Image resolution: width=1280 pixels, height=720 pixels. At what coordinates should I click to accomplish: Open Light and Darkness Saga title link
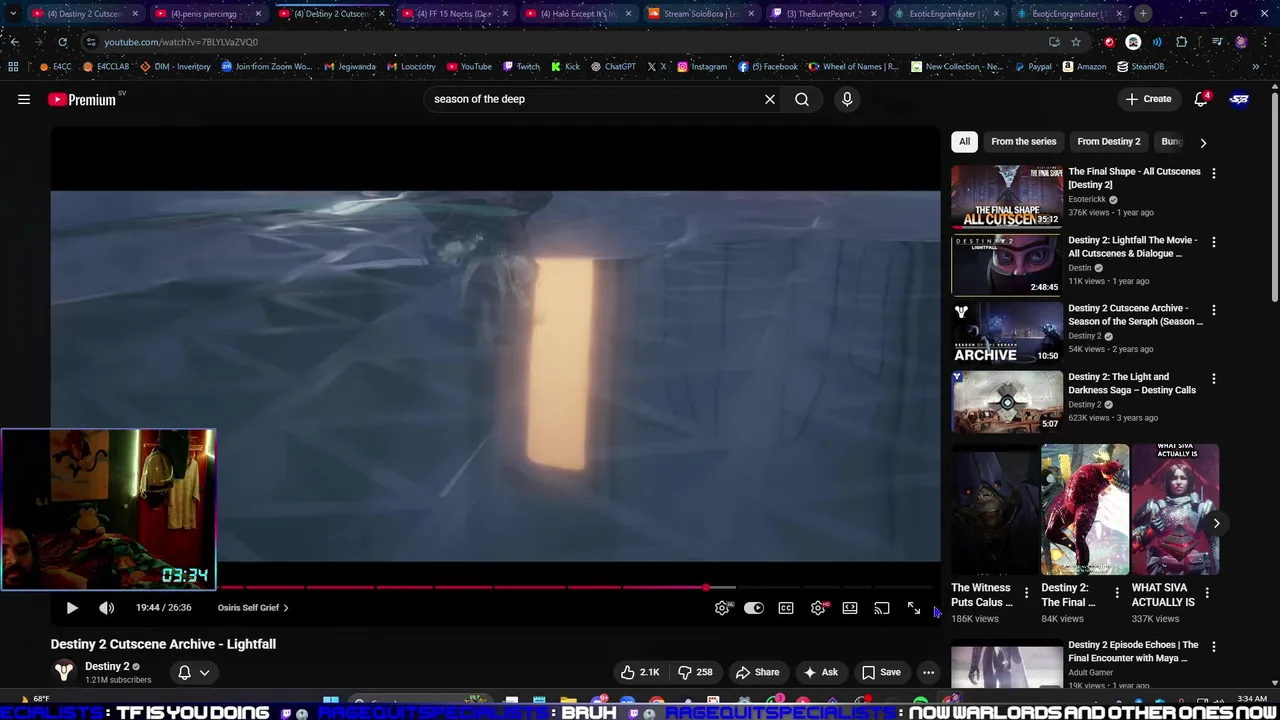pyautogui.click(x=1132, y=383)
